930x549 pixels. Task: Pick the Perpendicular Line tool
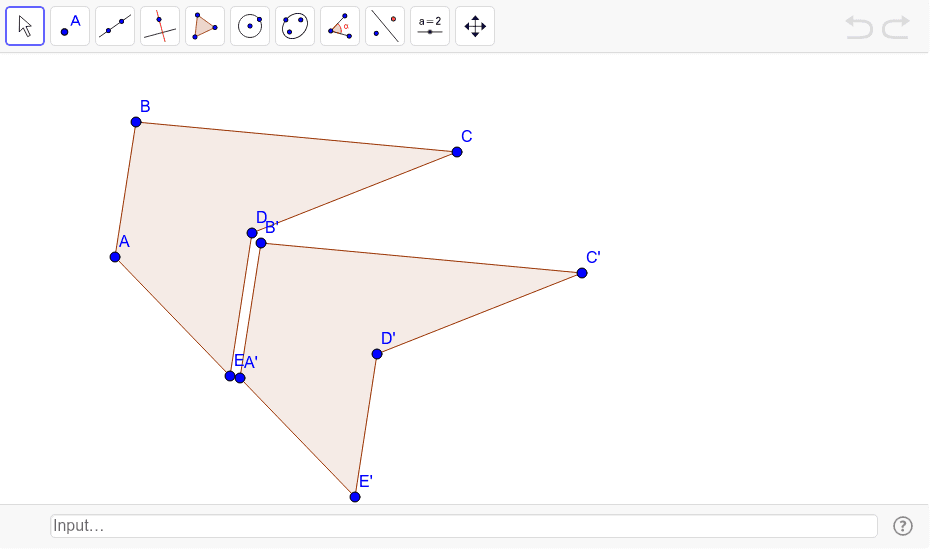160,26
